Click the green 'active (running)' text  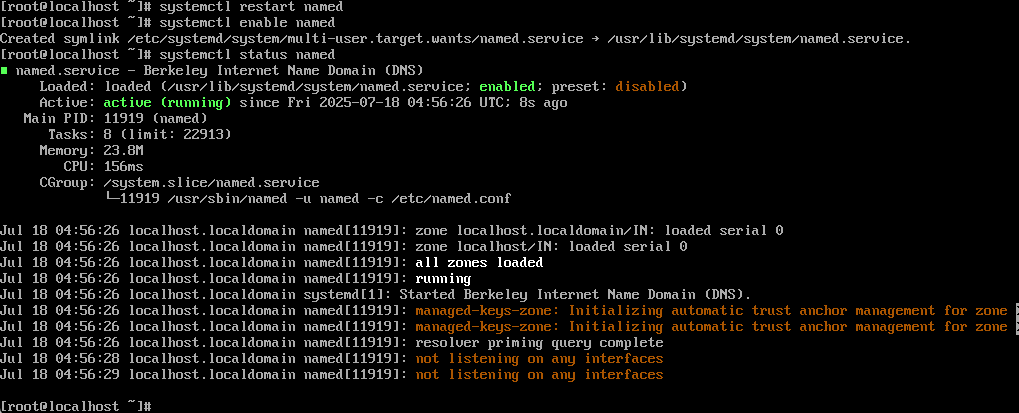point(168,103)
